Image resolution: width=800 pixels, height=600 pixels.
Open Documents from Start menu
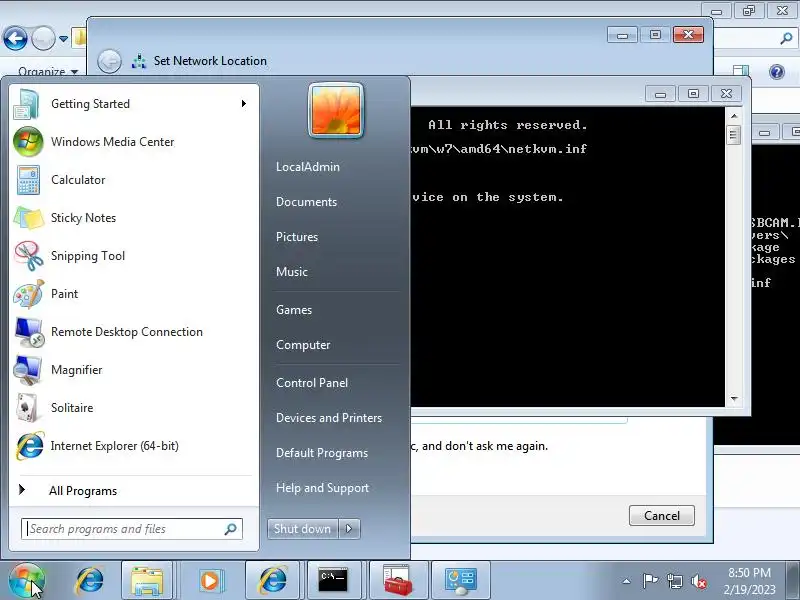[x=307, y=202]
